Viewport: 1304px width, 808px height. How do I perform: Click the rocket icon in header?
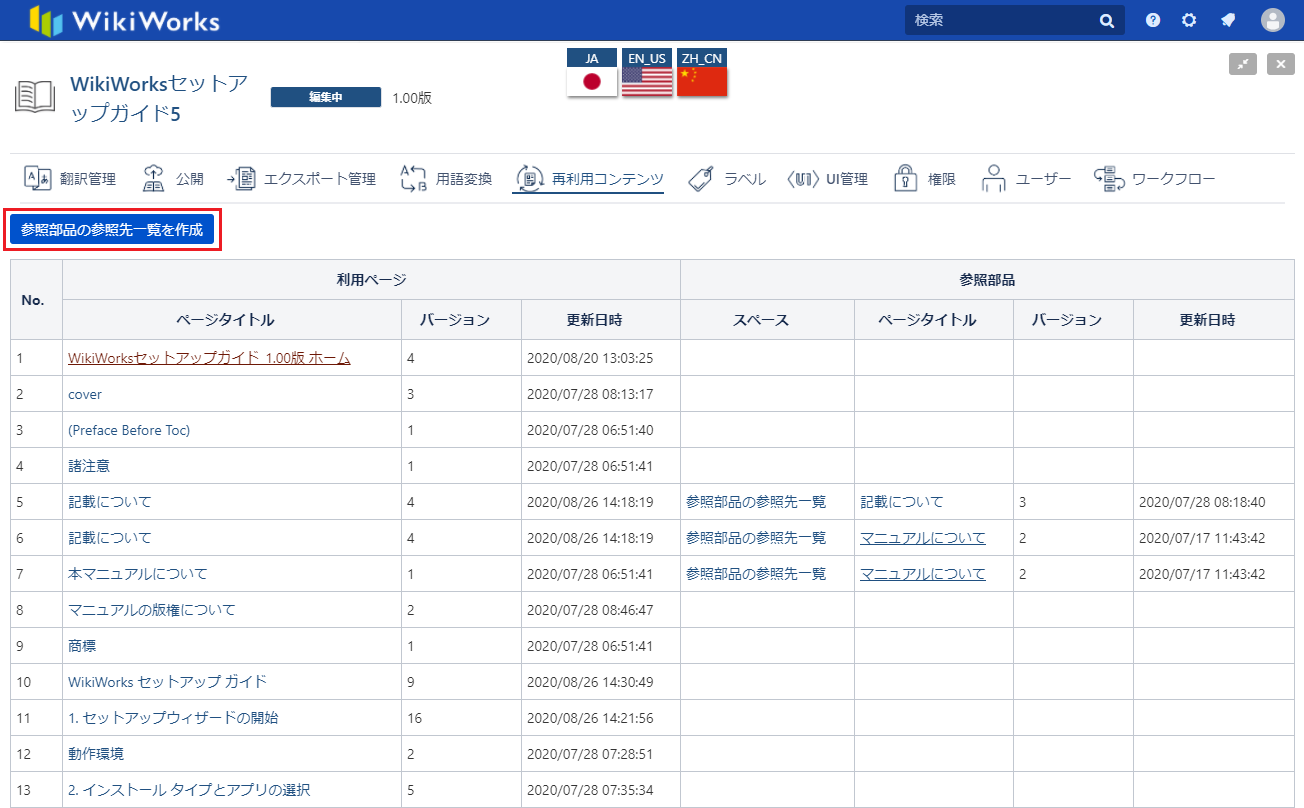(x=1228, y=20)
